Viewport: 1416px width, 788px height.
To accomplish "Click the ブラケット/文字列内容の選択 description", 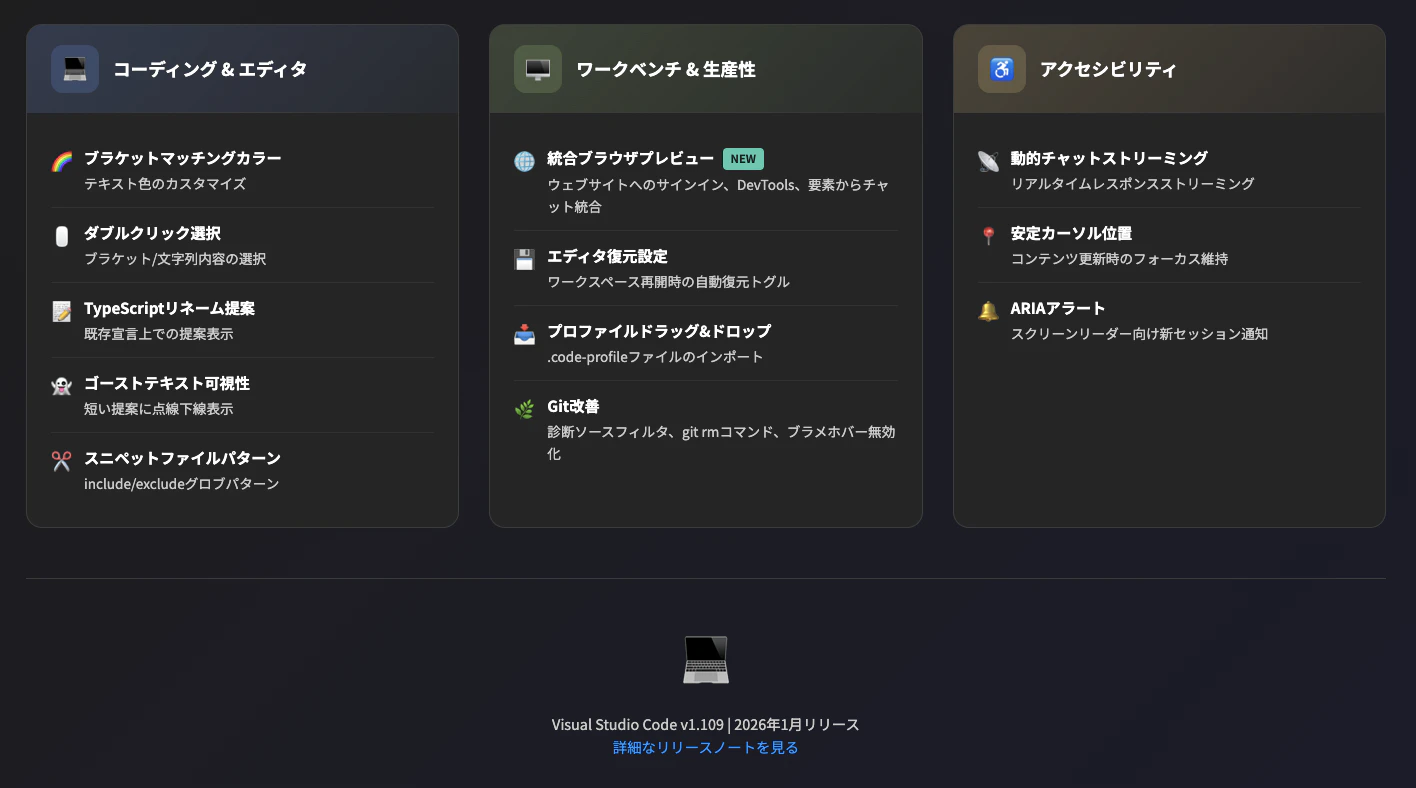I will 175,259.
